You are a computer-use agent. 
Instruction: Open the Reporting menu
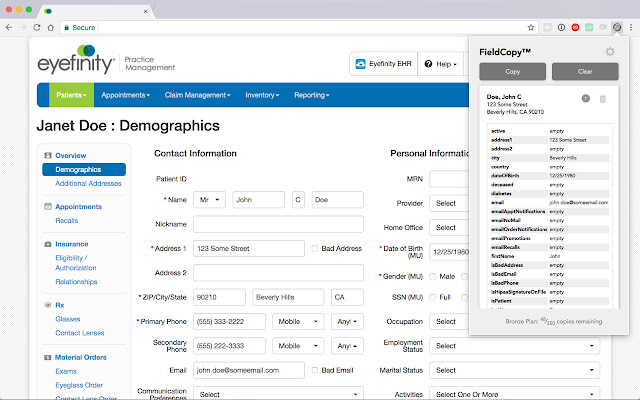point(311,95)
